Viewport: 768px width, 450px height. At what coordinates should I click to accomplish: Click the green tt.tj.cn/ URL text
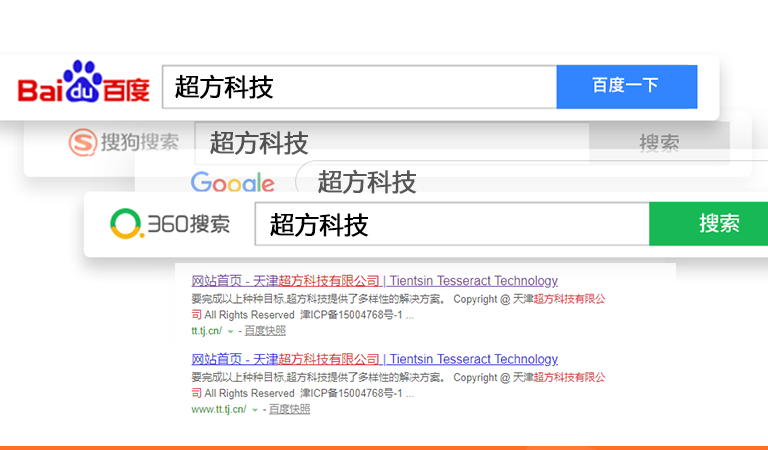(207, 331)
